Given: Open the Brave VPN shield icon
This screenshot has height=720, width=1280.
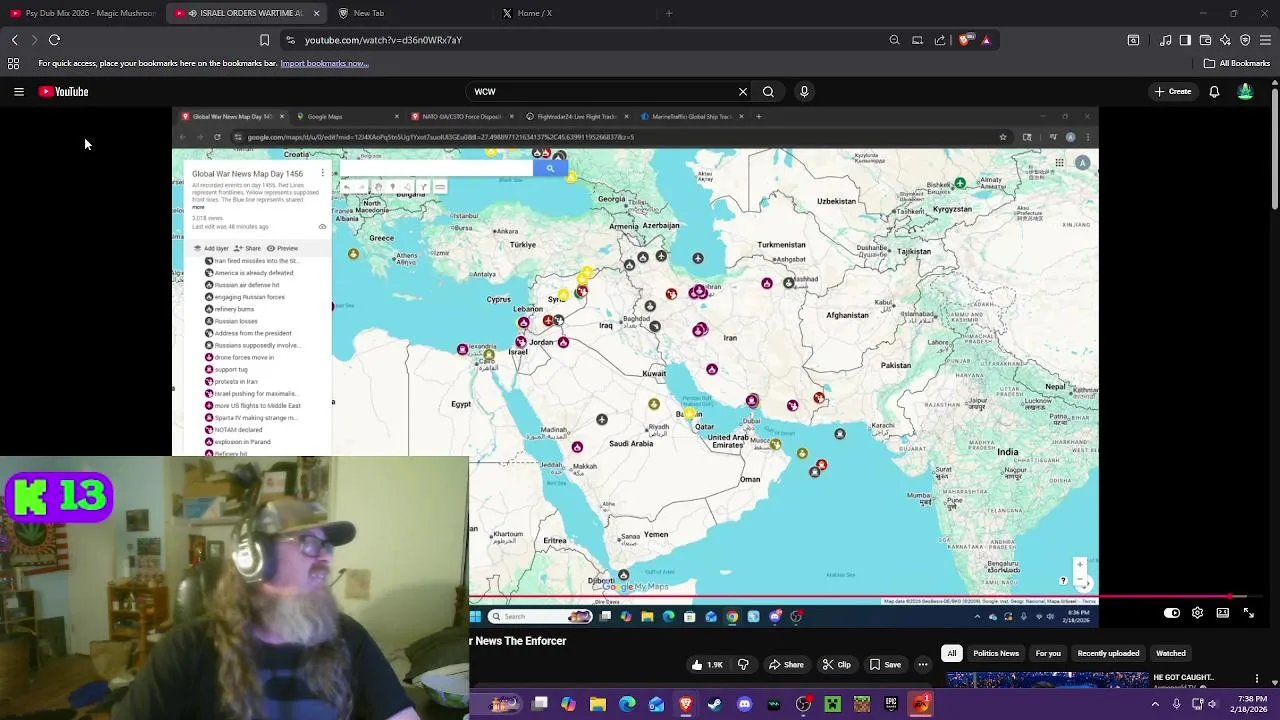Looking at the screenshot, I should [1245, 40].
